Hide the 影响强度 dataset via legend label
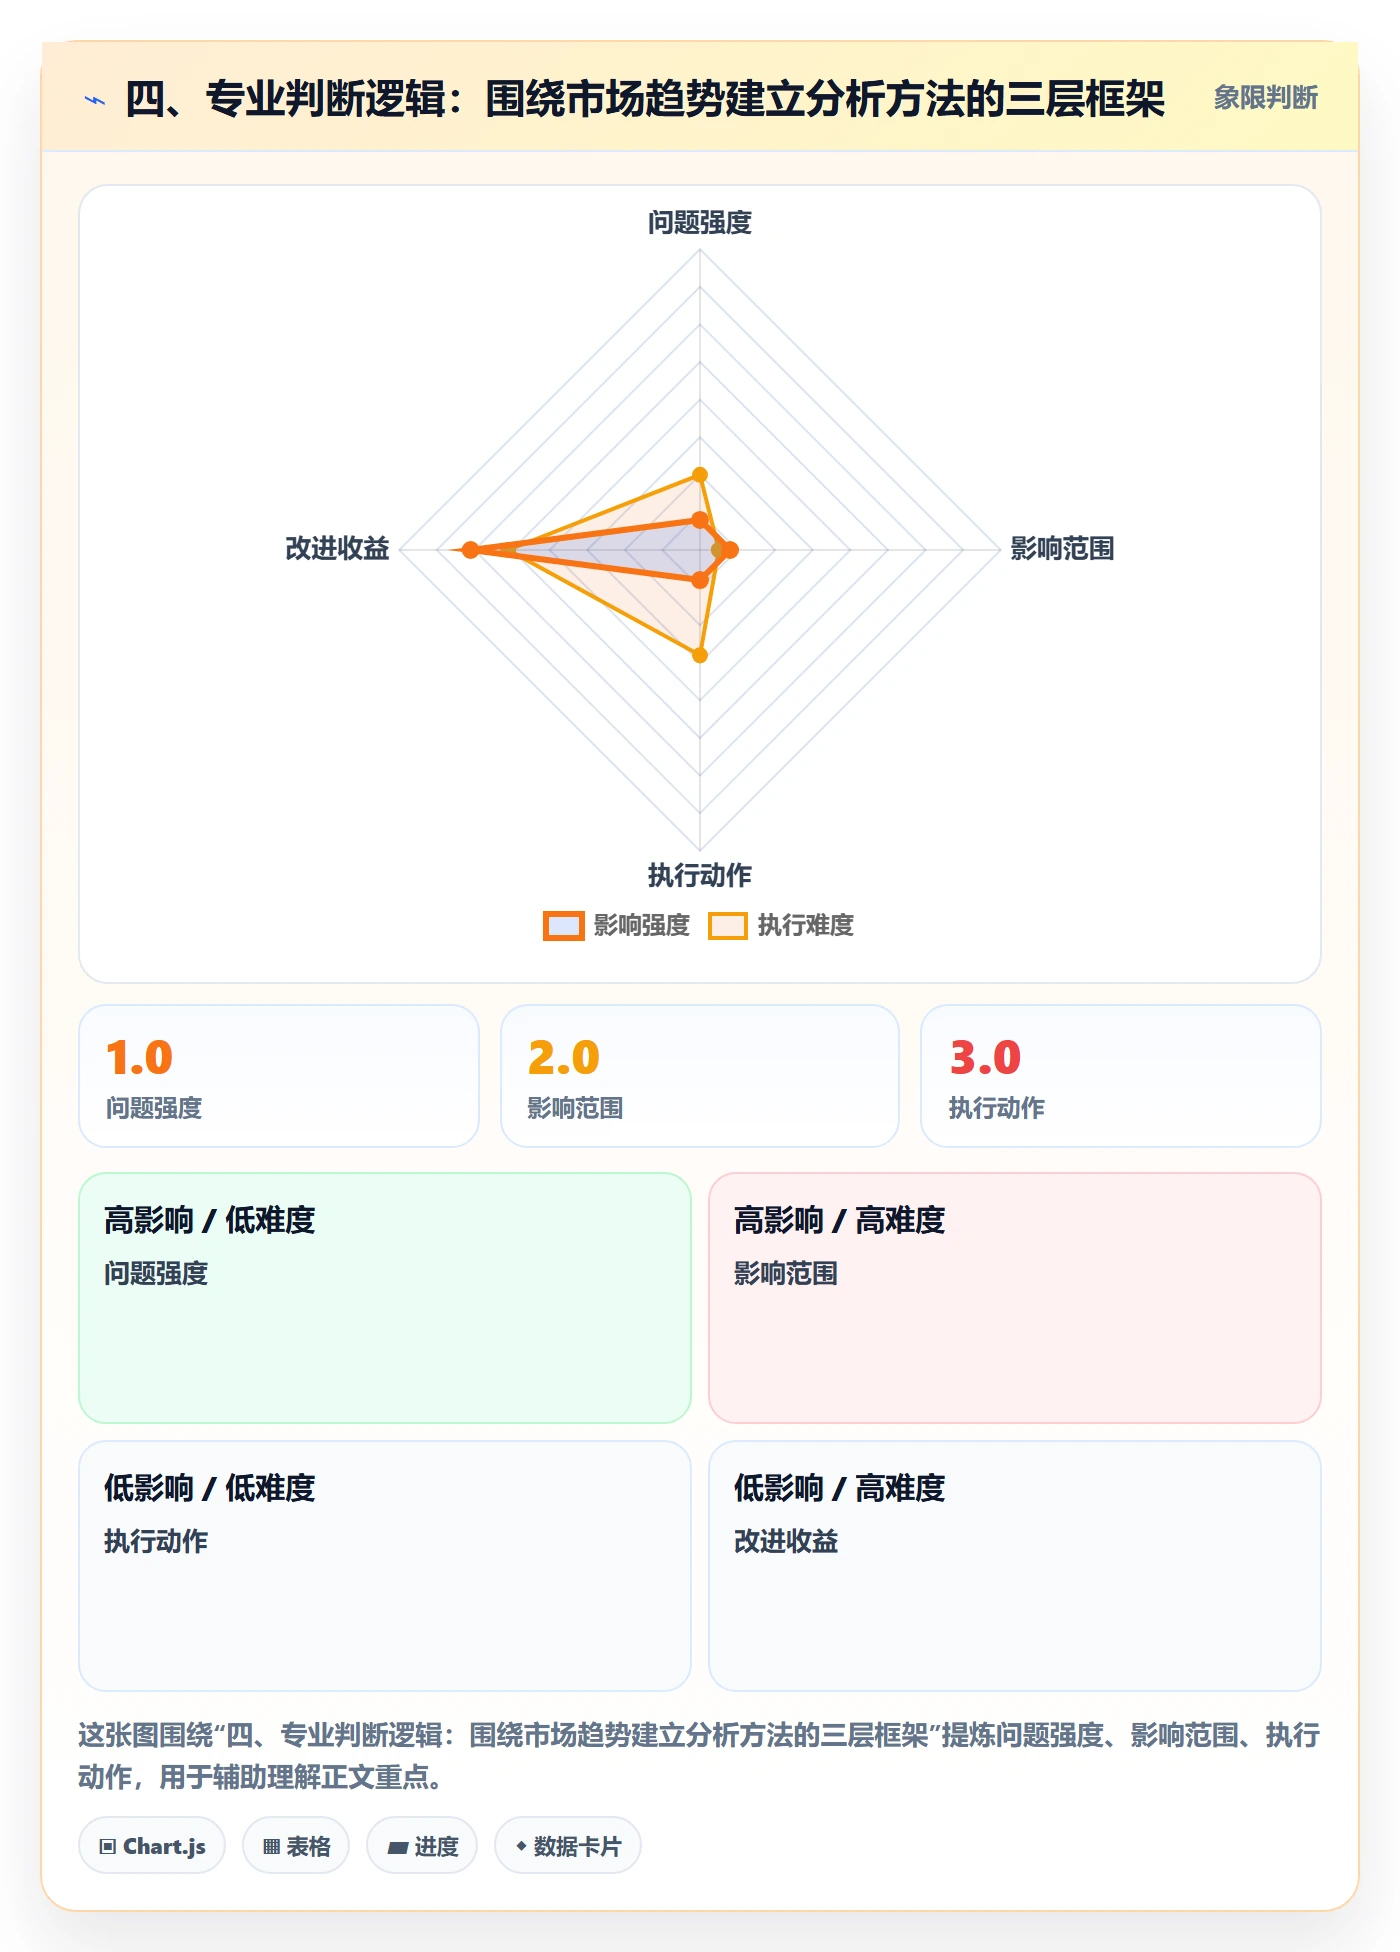 pyautogui.click(x=642, y=926)
